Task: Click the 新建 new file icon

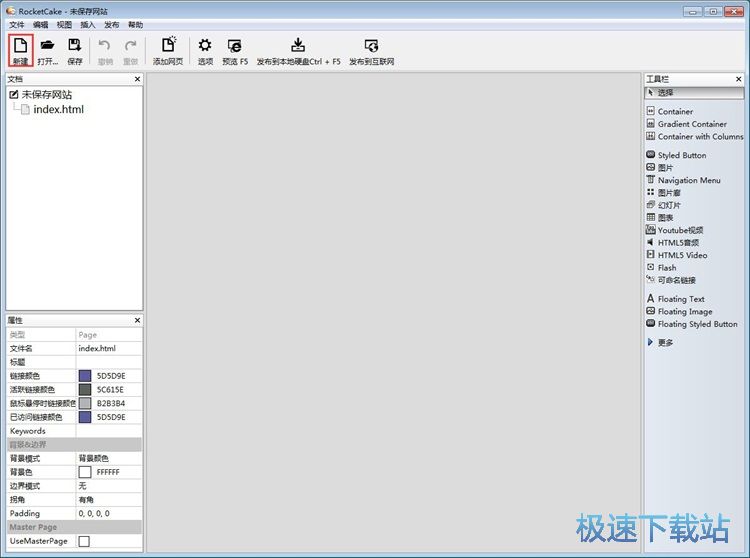Action: [20, 50]
